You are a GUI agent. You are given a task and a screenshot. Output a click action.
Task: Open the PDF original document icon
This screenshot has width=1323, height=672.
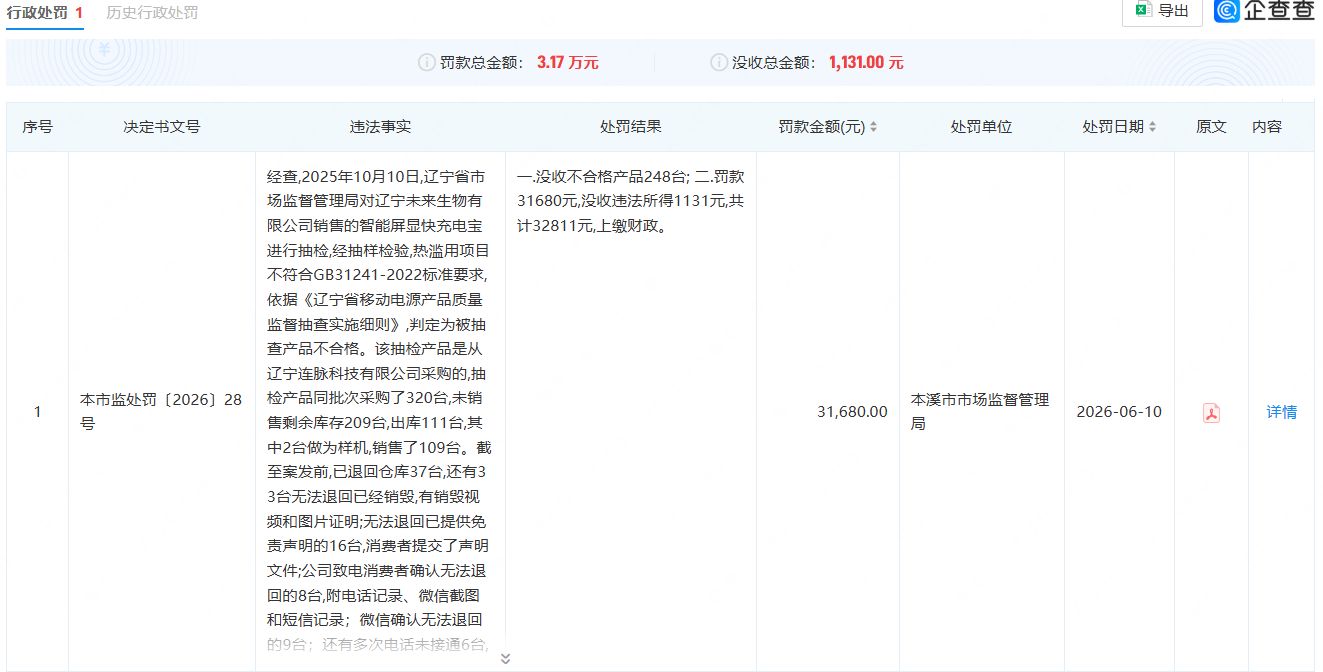1211,412
